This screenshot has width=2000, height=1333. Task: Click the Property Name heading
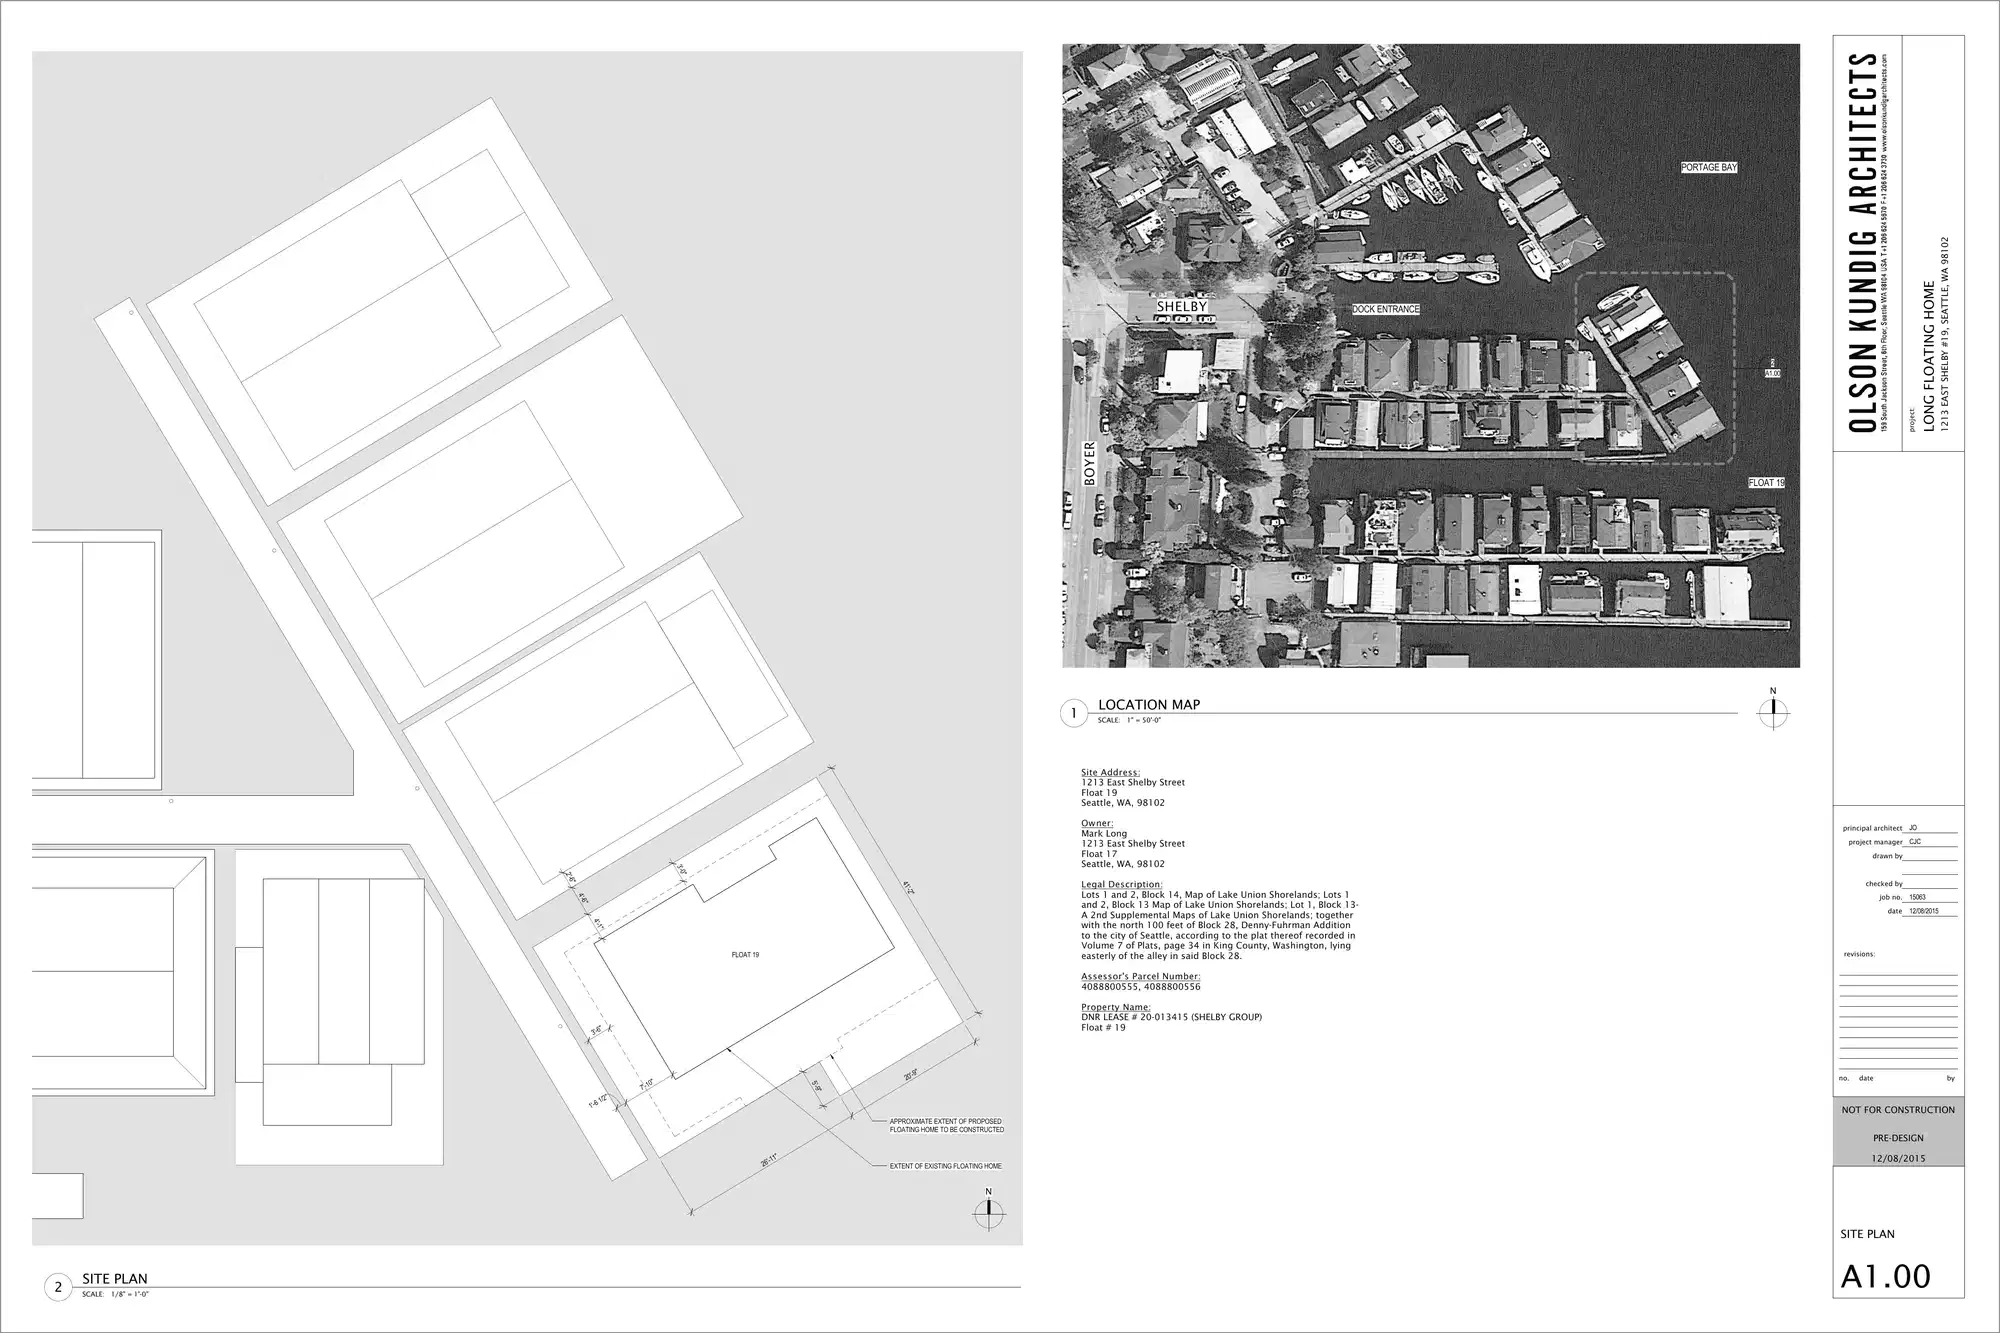click(x=1116, y=1007)
